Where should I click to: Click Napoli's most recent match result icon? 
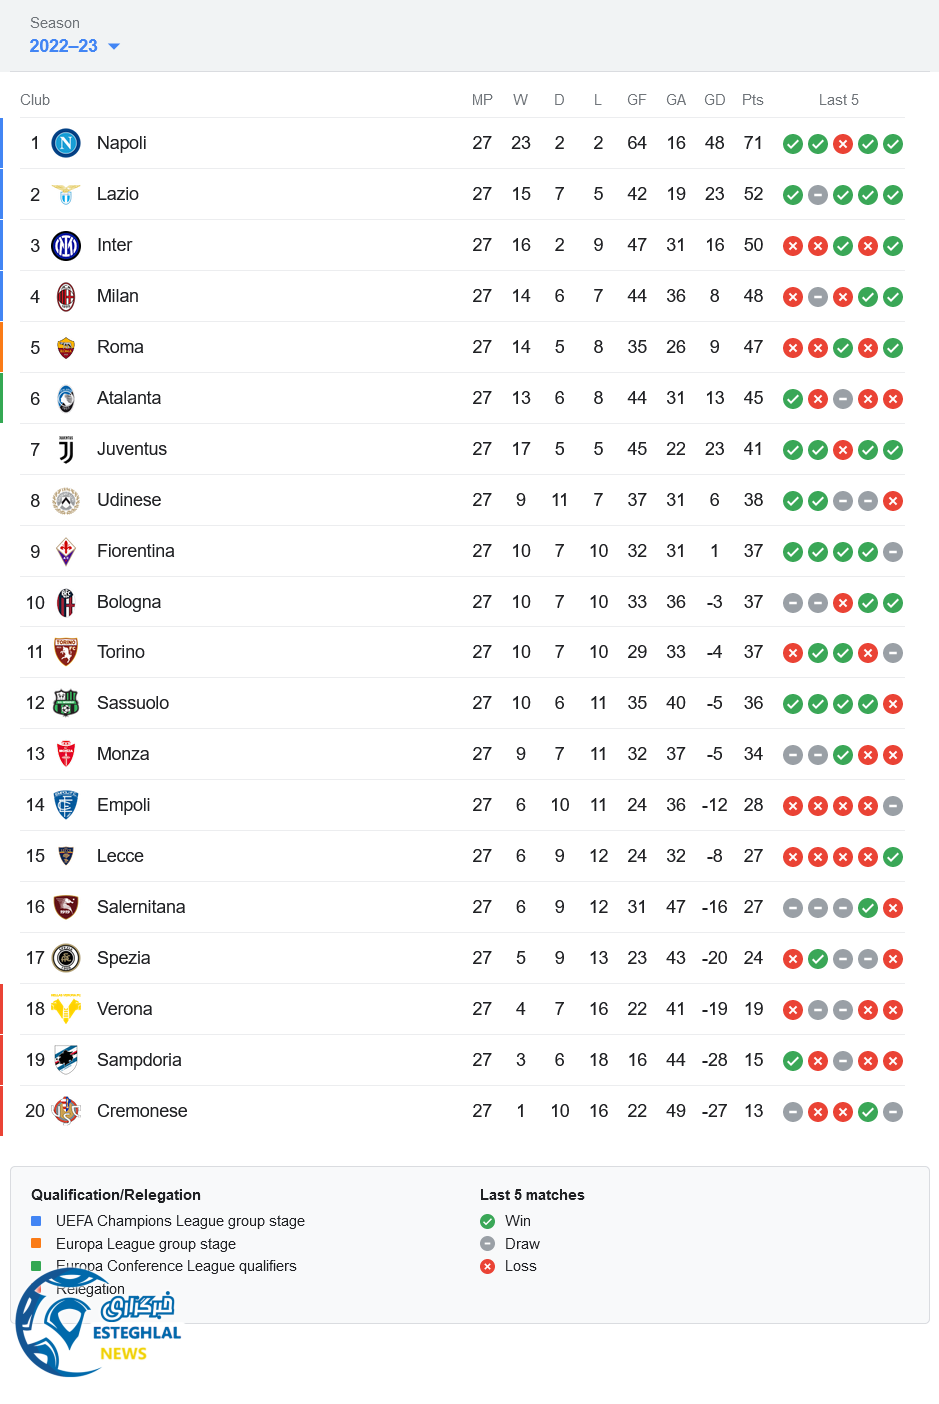[x=893, y=144]
